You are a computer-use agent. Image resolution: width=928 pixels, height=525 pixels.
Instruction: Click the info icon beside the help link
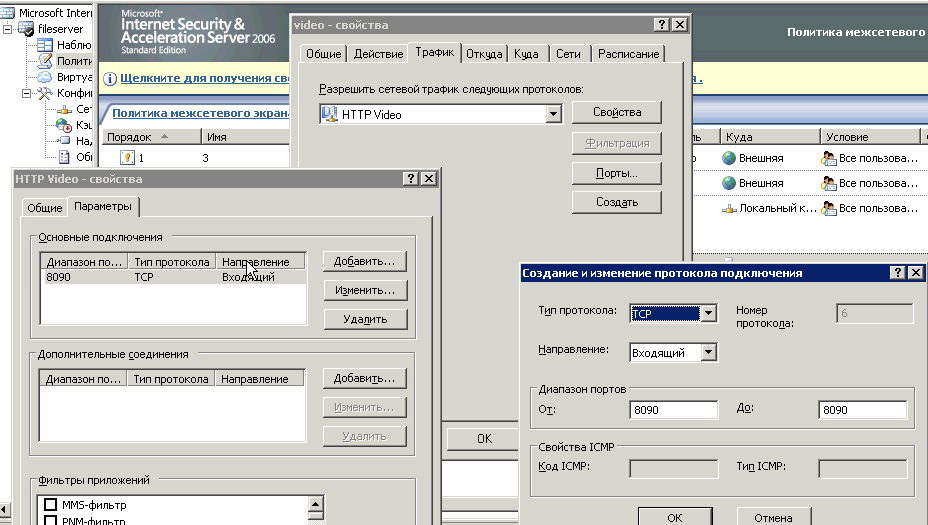tap(110, 79)
